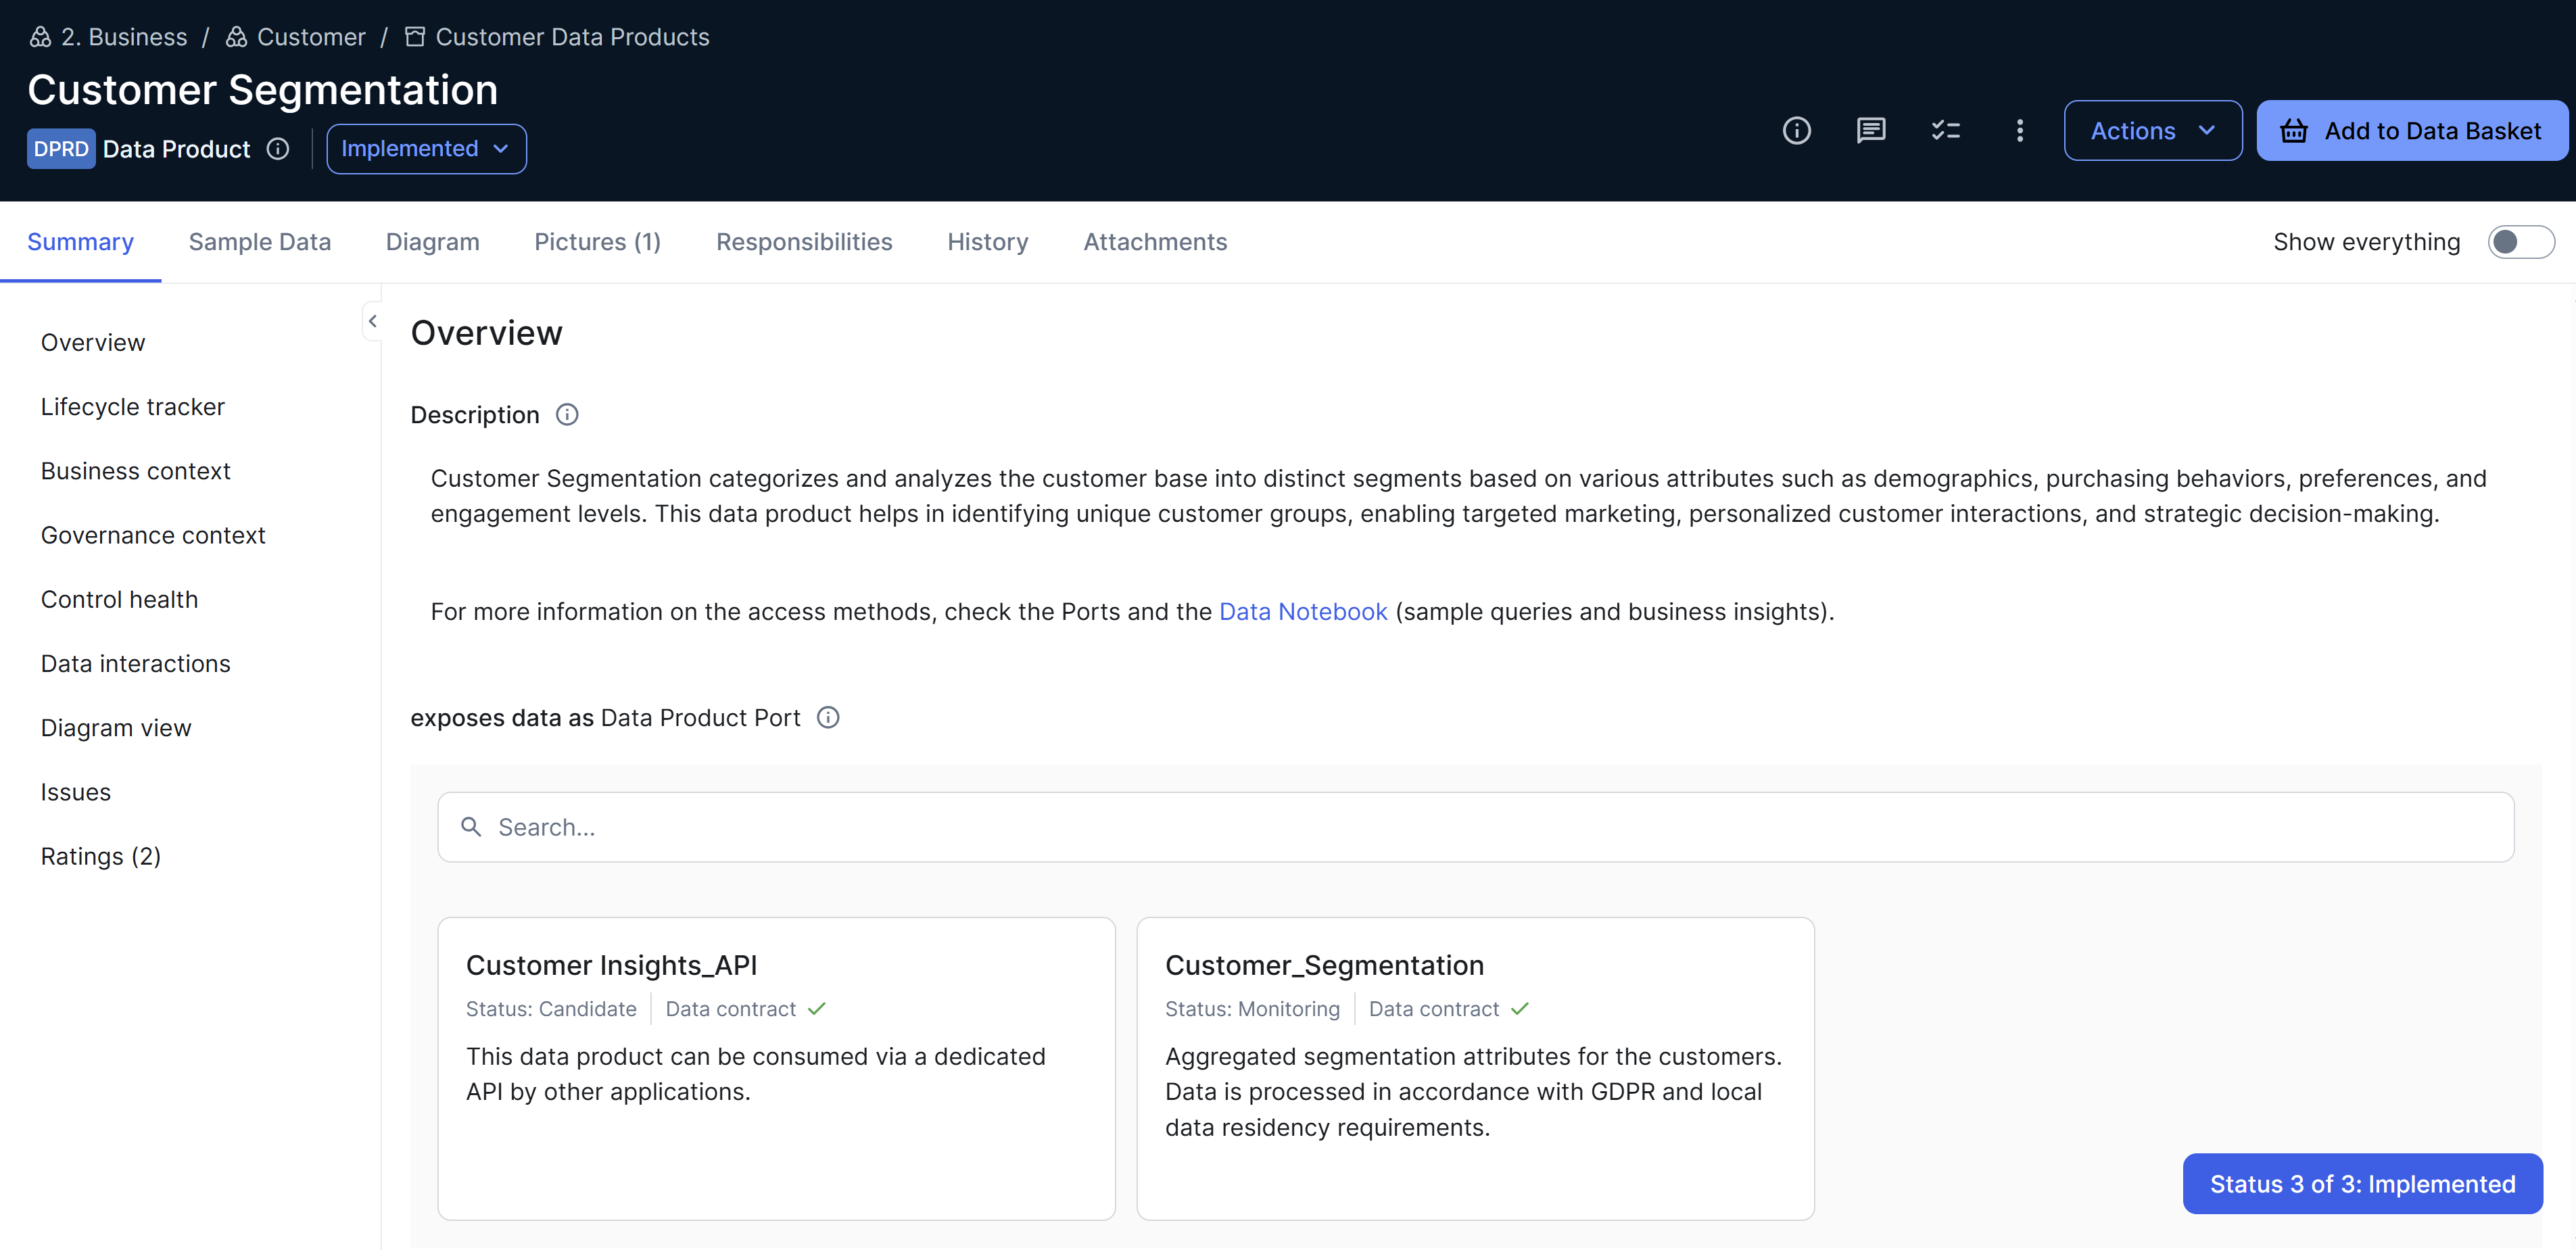Image resolution: width=2576 pixels, height=1250 pixels.
Task: Open the Customer_Segmentation port card
Action: pyautogui.click(x=1475, y=1068)
